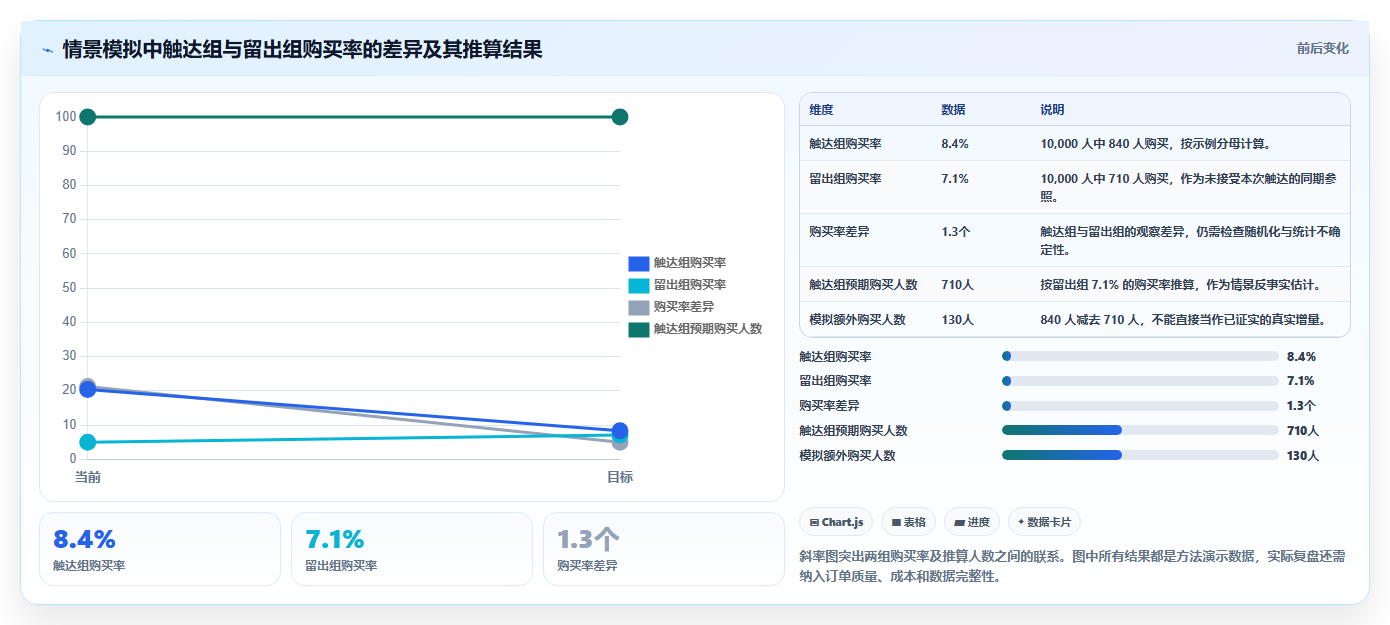Image resolution: width=1390 pixels, height=625 pixels.
Task: Click the footer note starting '斜率图突出'
Action: 1072,566
